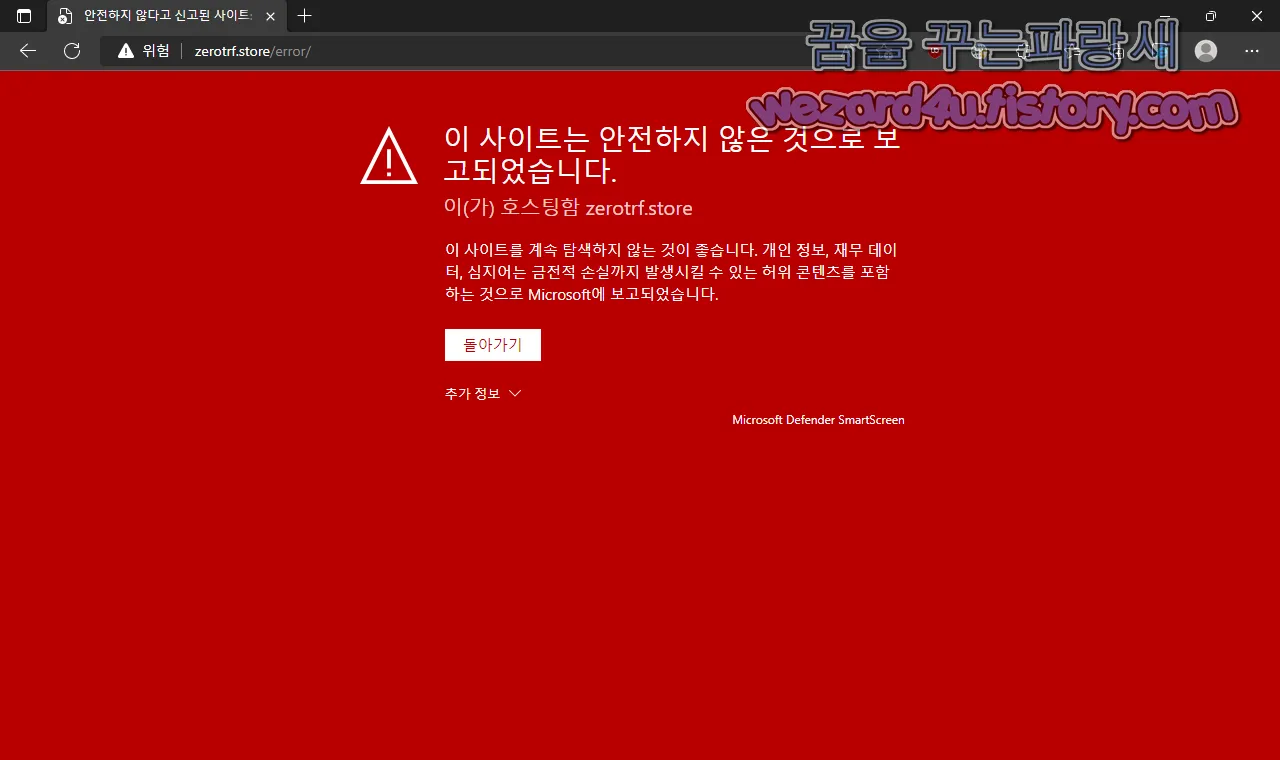
Task: Click the Microsoft Defender SmartScreen label
Action: tap(818, 419)
